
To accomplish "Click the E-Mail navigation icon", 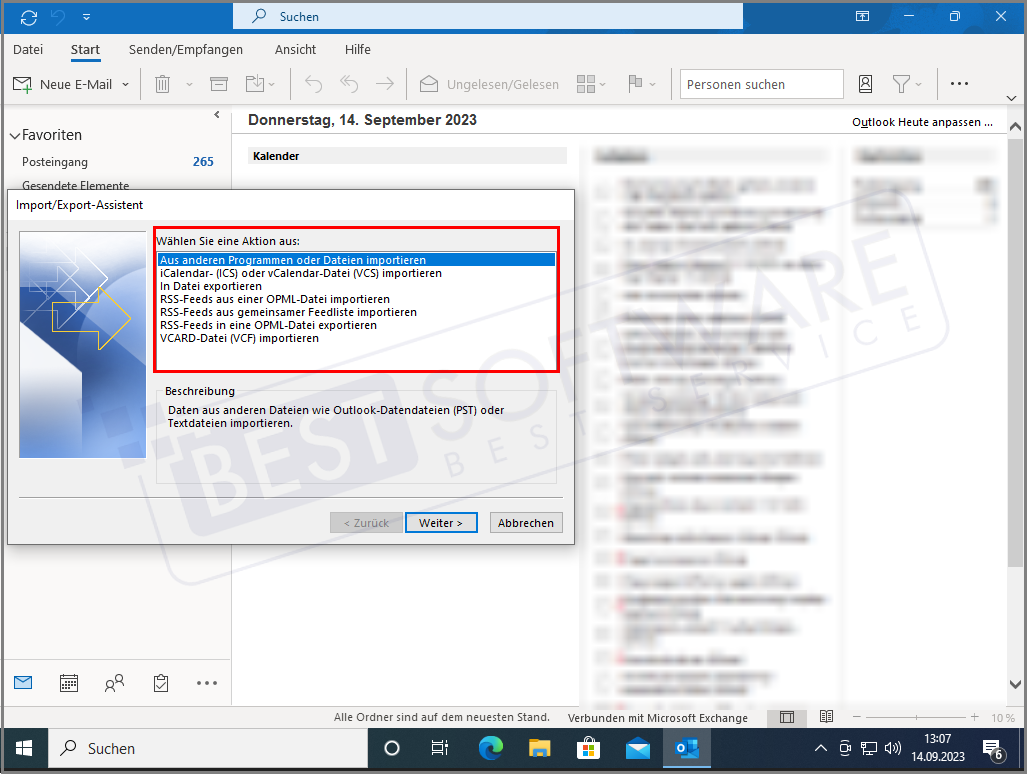I will pyautogui.click(x=23, y=683).
